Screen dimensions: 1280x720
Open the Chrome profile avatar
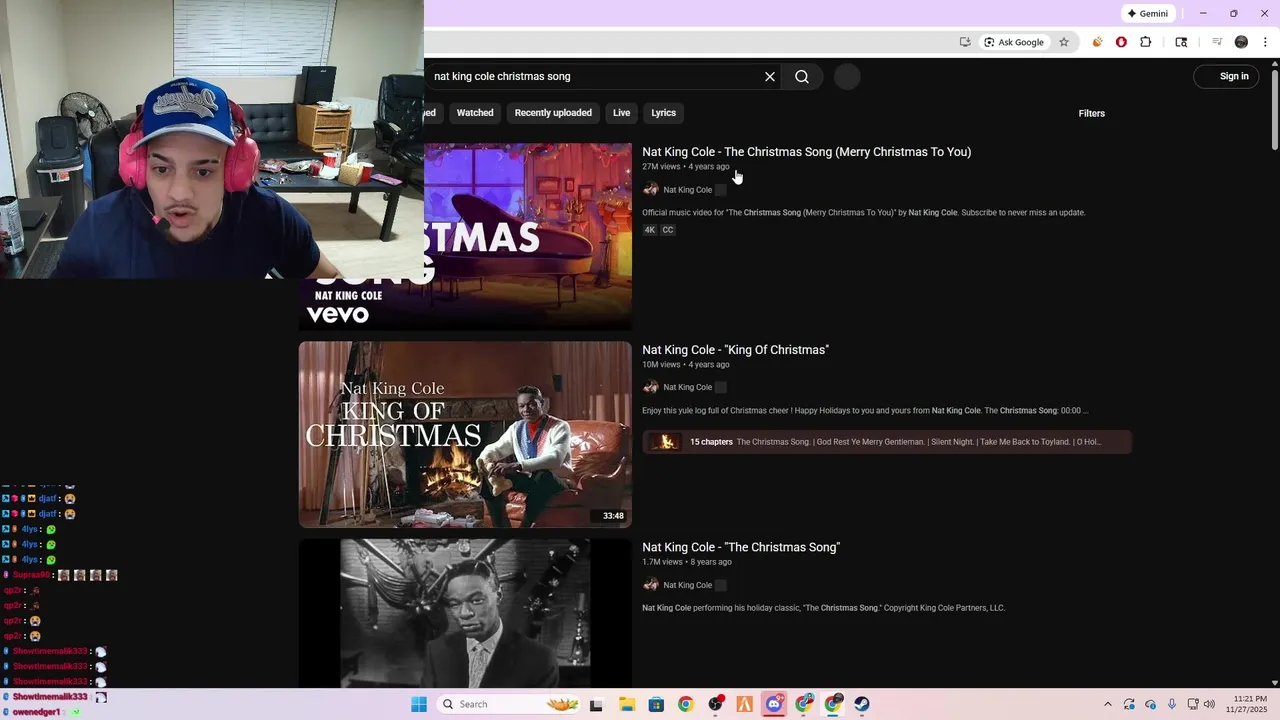[1241, 42]
